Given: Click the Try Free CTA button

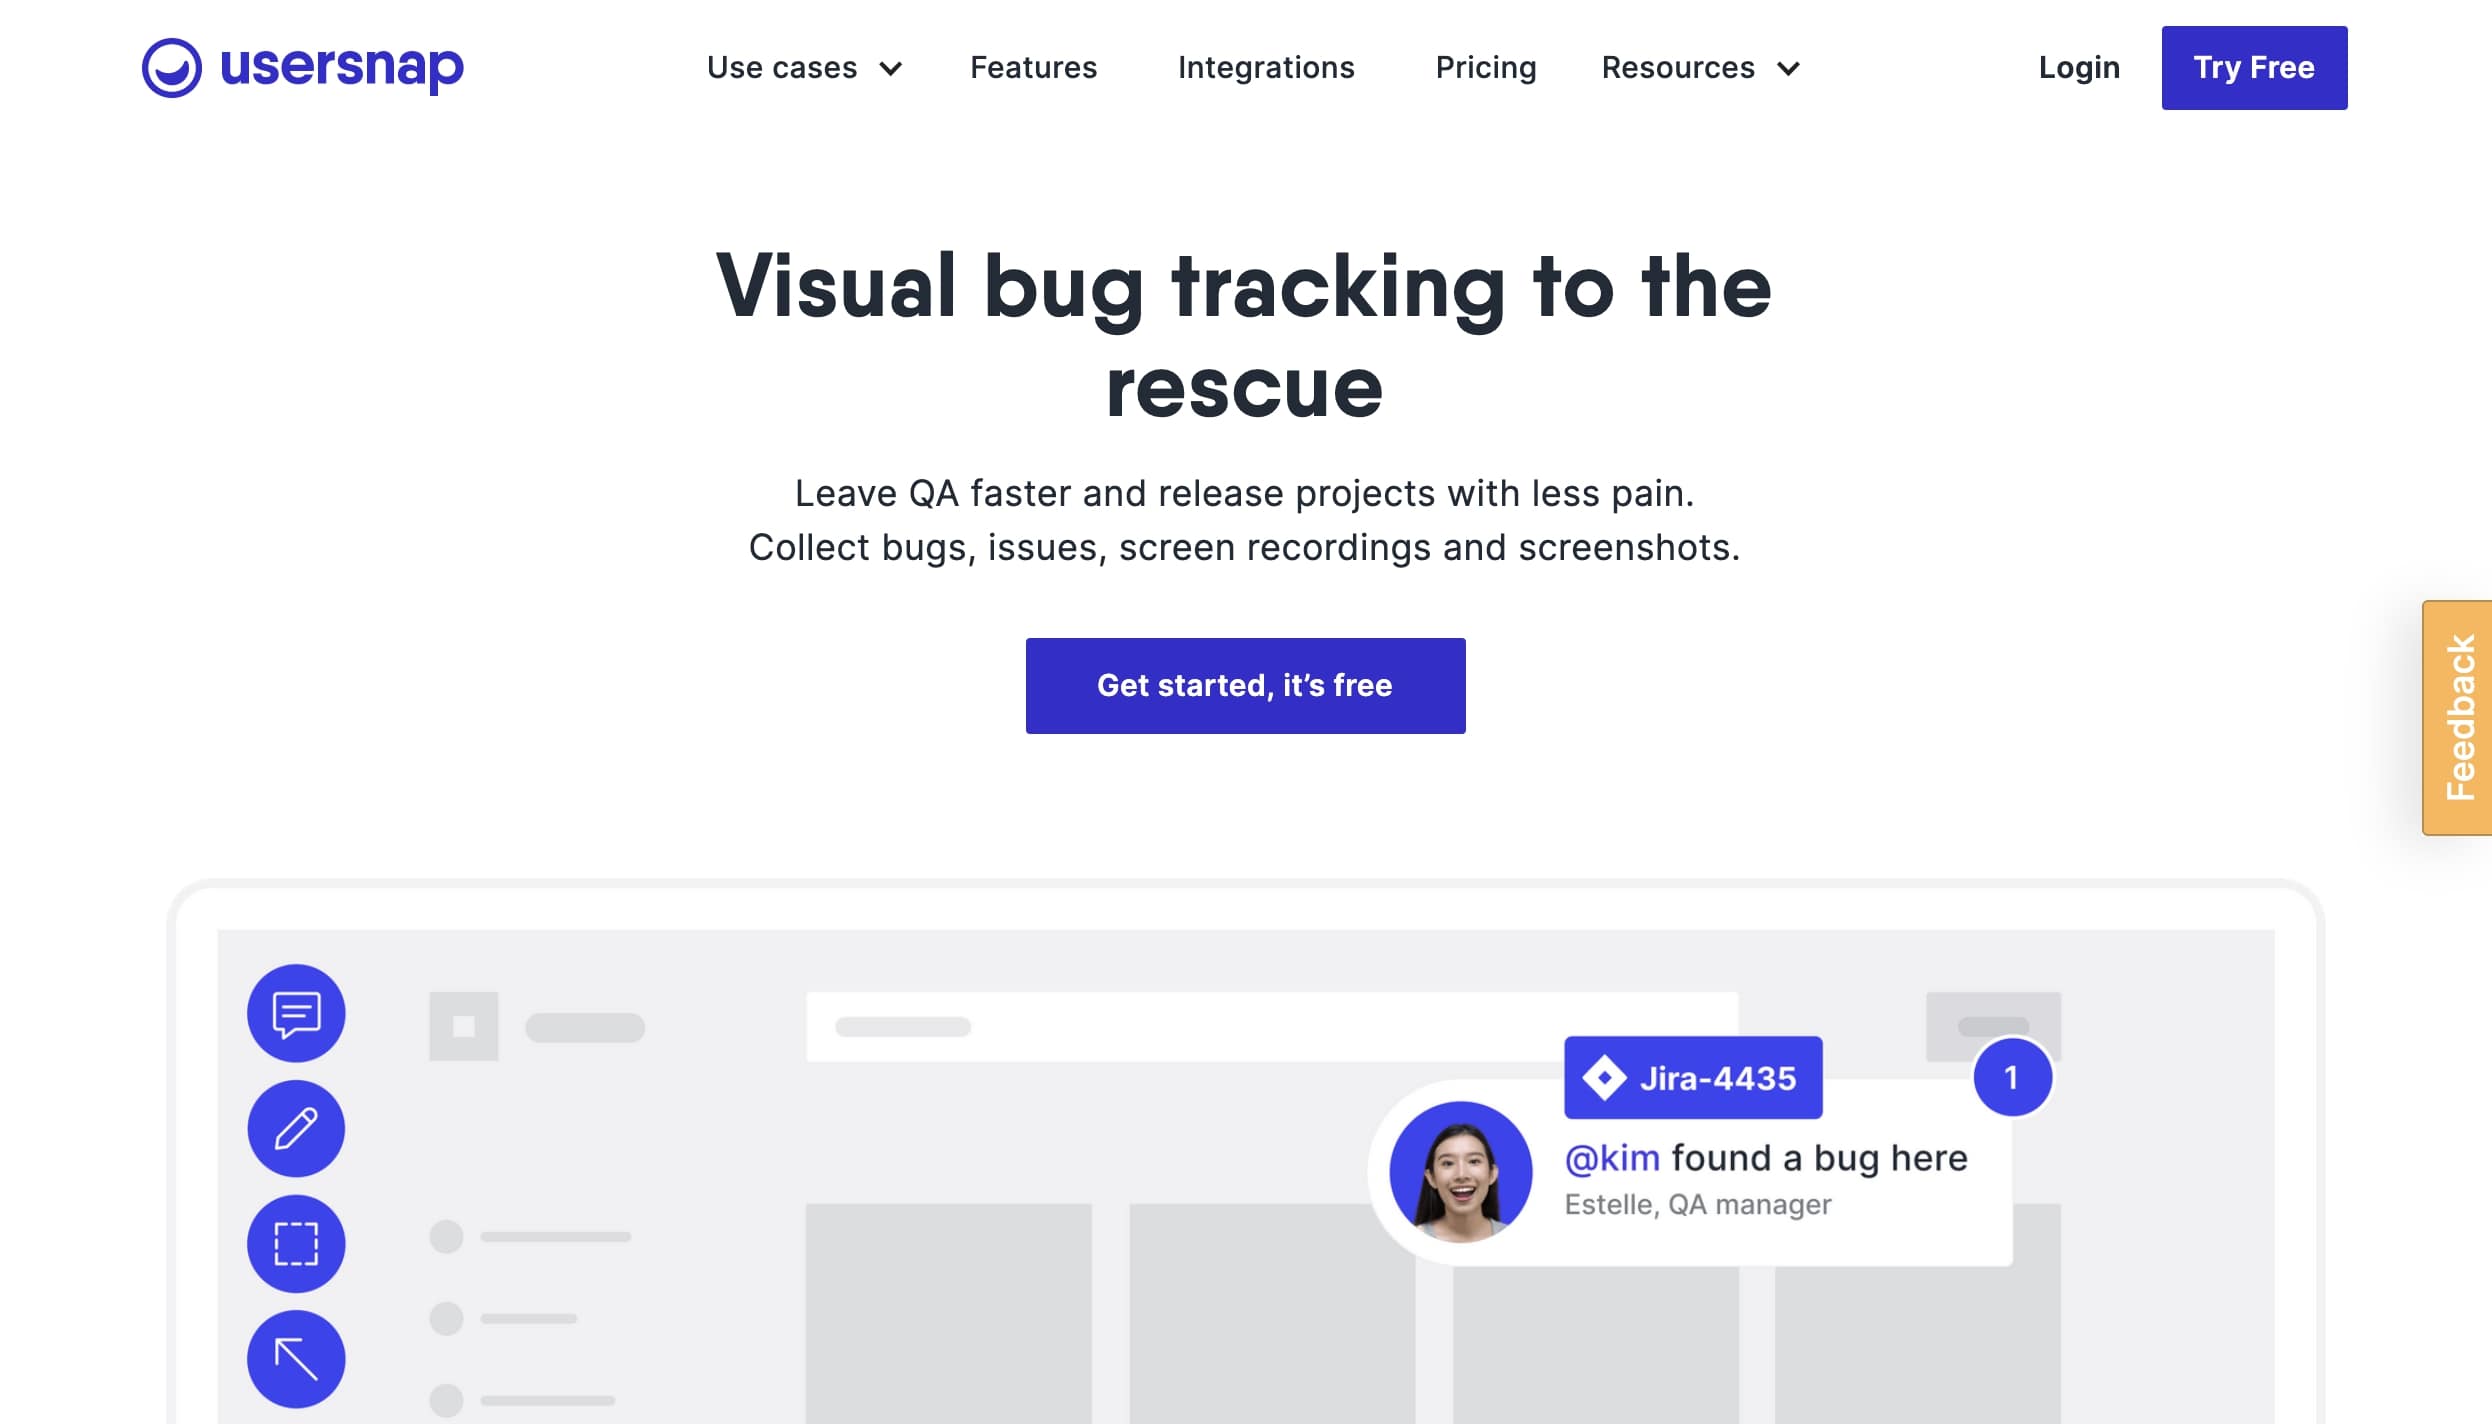Looking at the screenshot, I should 2254,67.
